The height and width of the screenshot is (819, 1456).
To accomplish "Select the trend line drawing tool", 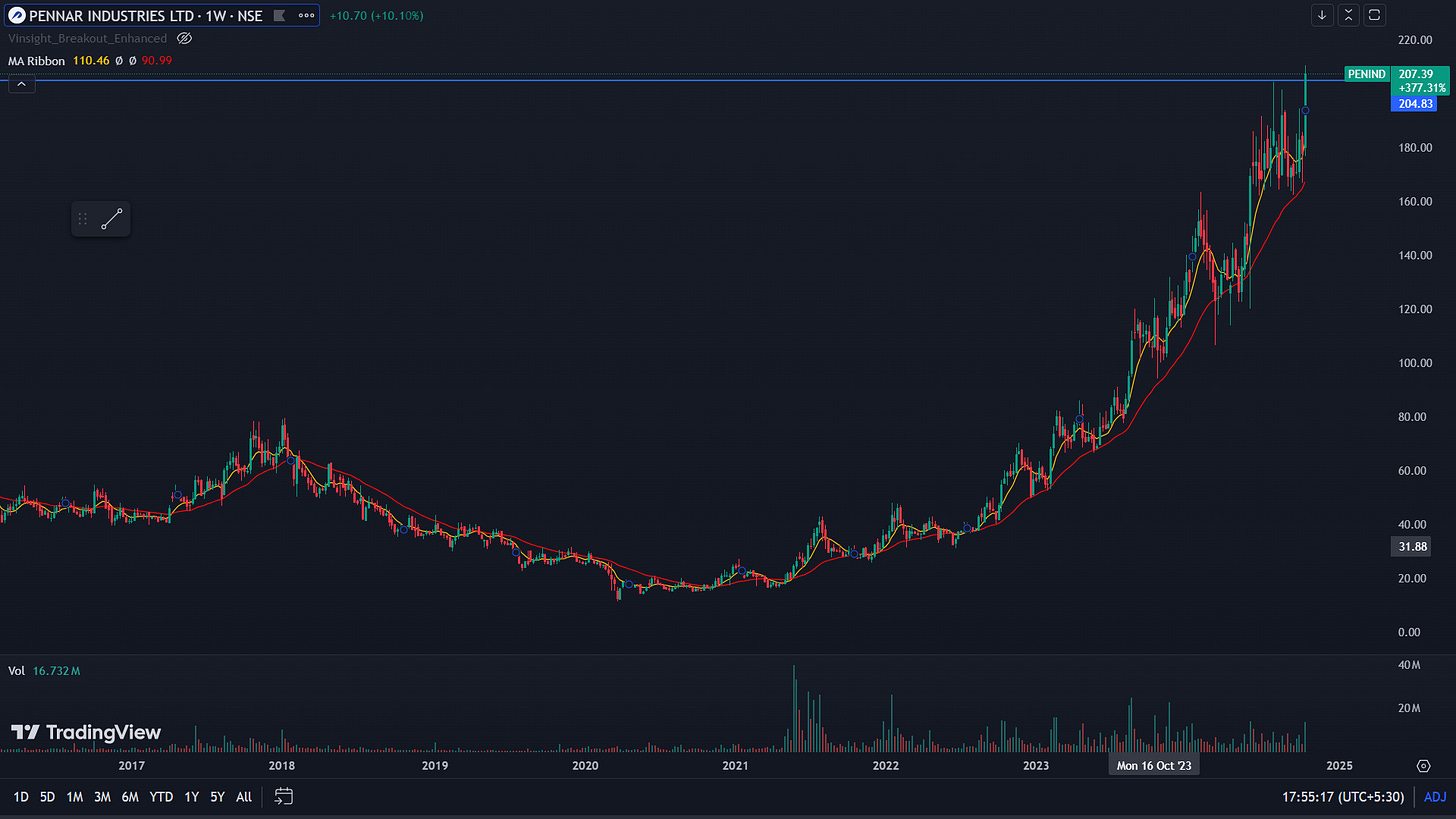I will click(112, 219).
